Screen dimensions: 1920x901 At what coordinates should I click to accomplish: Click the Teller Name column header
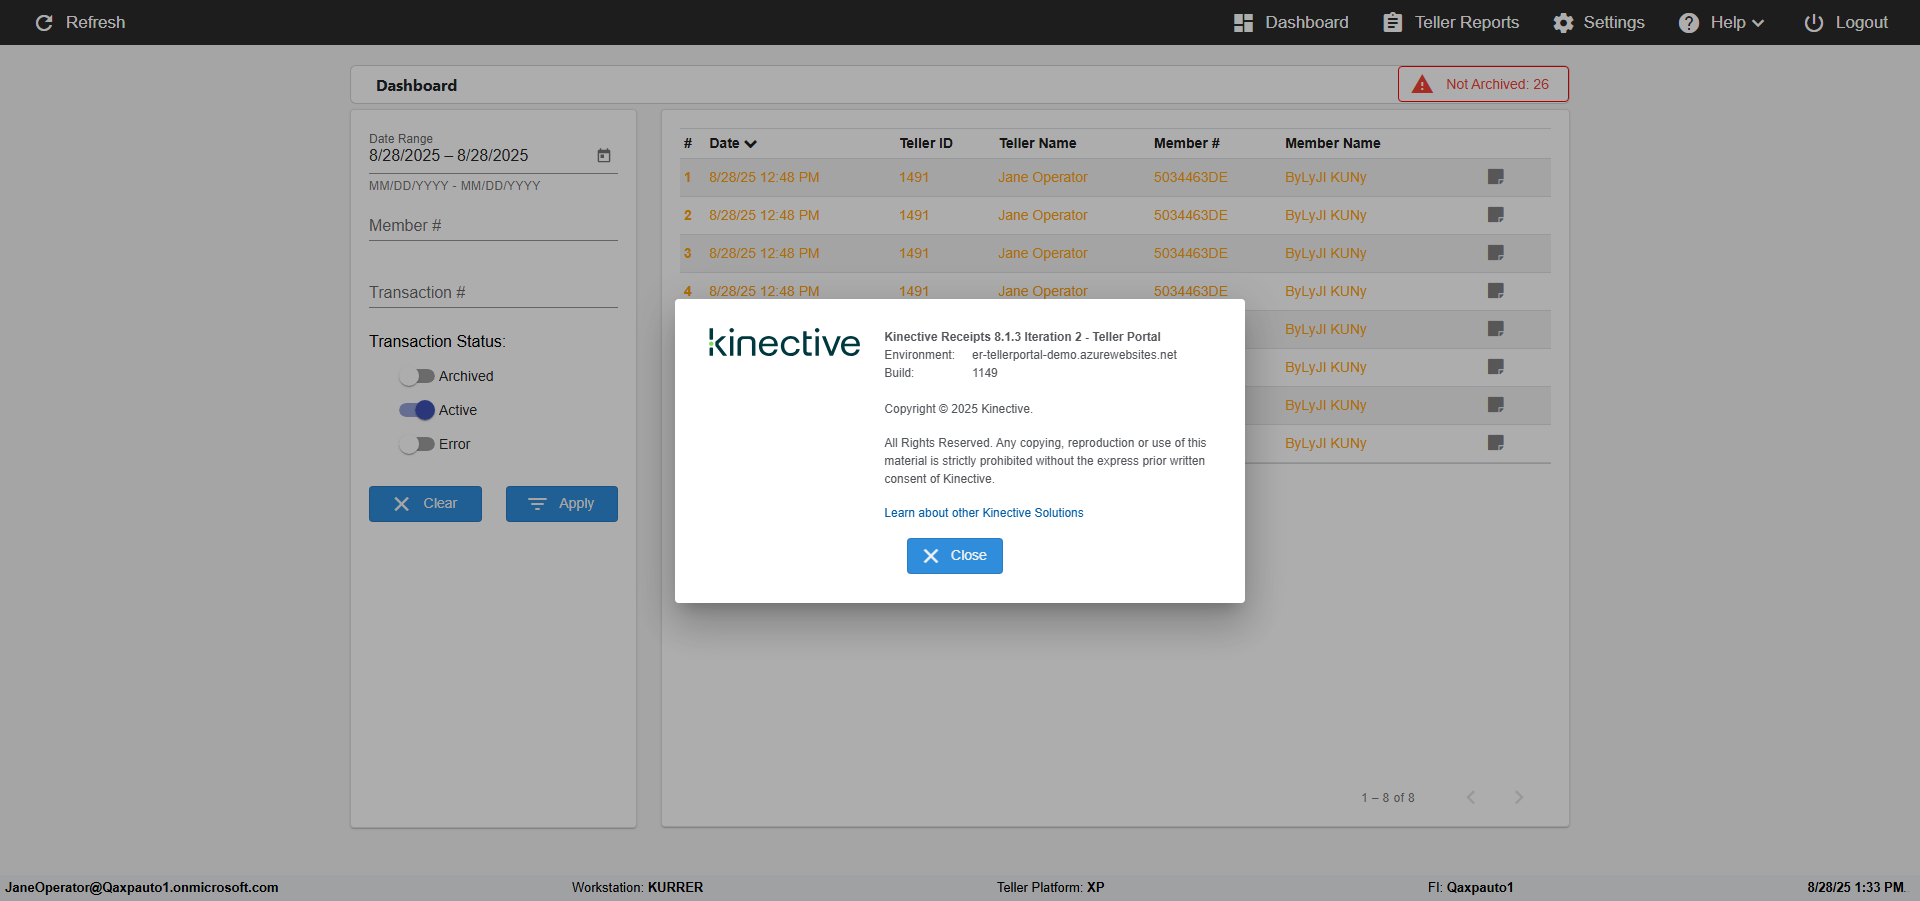(1037, 143)
